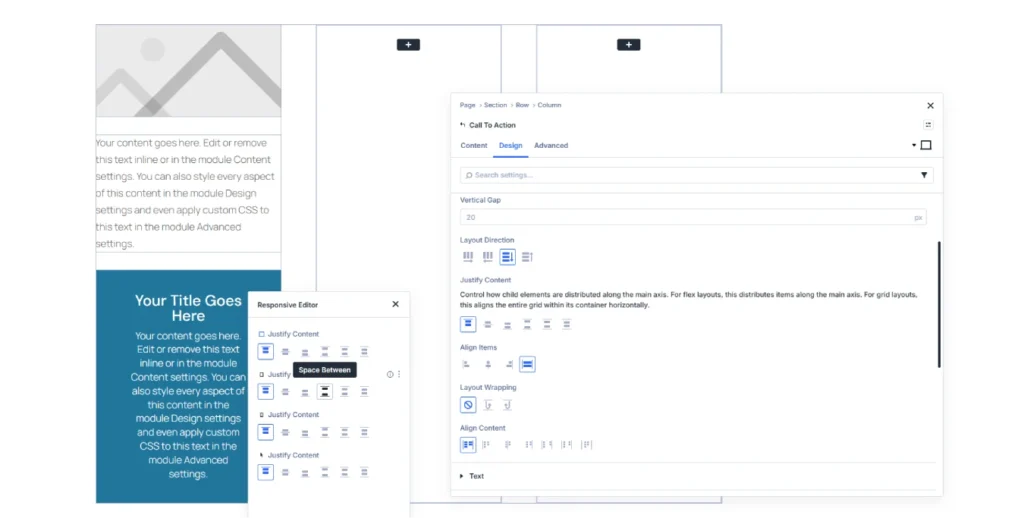Click the back arrow beside Call To Action

coord(462,125)
